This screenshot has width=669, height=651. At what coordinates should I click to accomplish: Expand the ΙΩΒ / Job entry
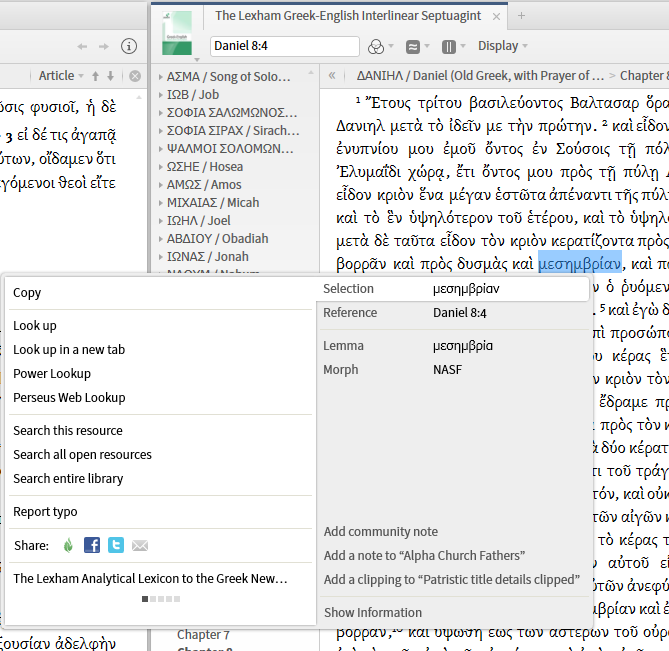click(160, 95)
